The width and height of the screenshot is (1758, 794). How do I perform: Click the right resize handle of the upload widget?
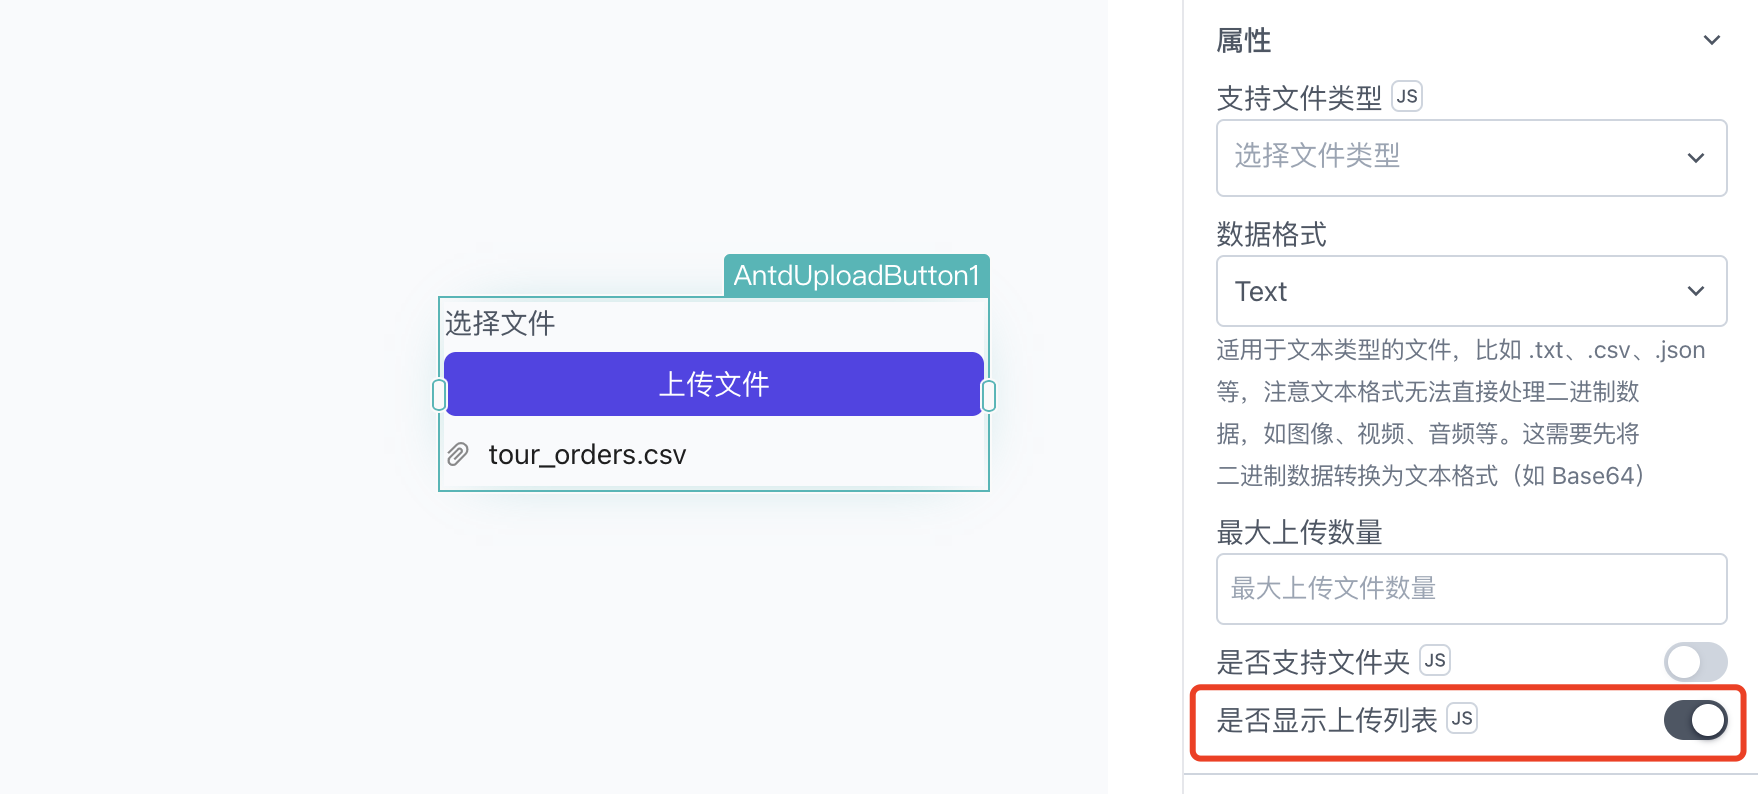pos(989,395)
